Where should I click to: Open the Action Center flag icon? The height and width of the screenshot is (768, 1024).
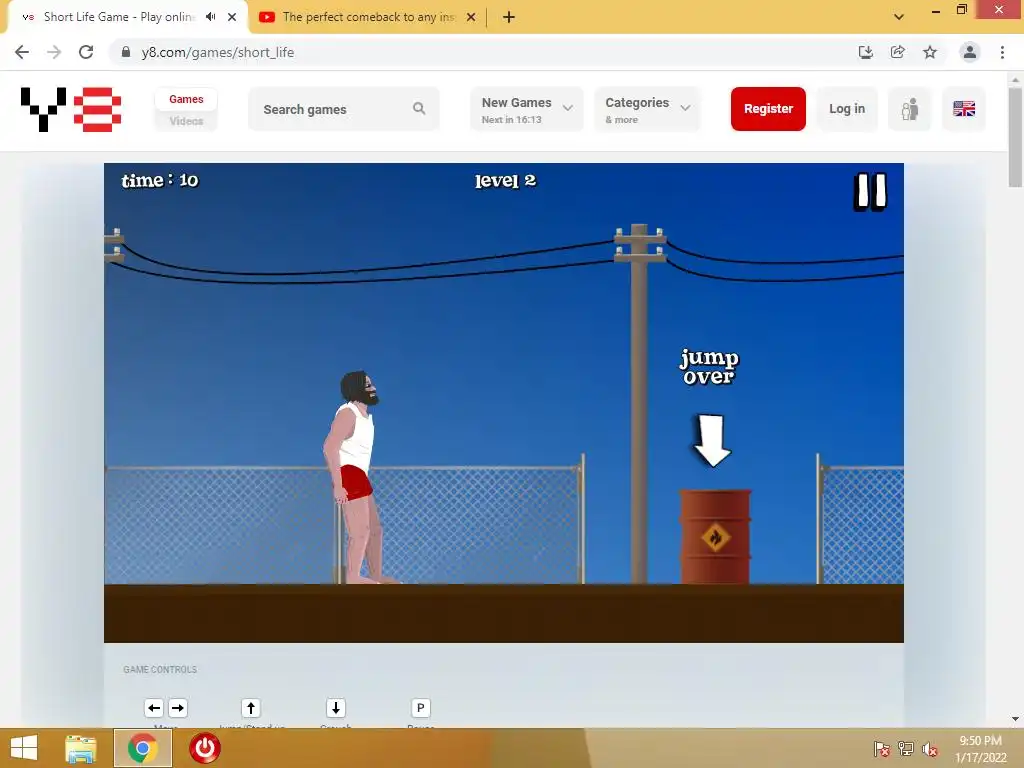pos(882,749)
